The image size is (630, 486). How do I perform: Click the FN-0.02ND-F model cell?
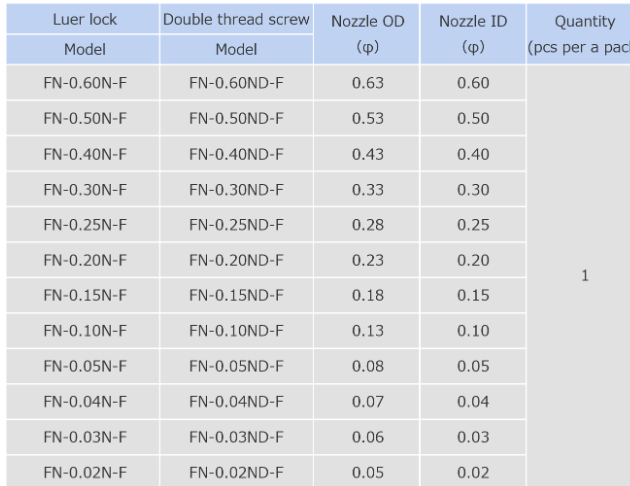[x=237, y=472]
